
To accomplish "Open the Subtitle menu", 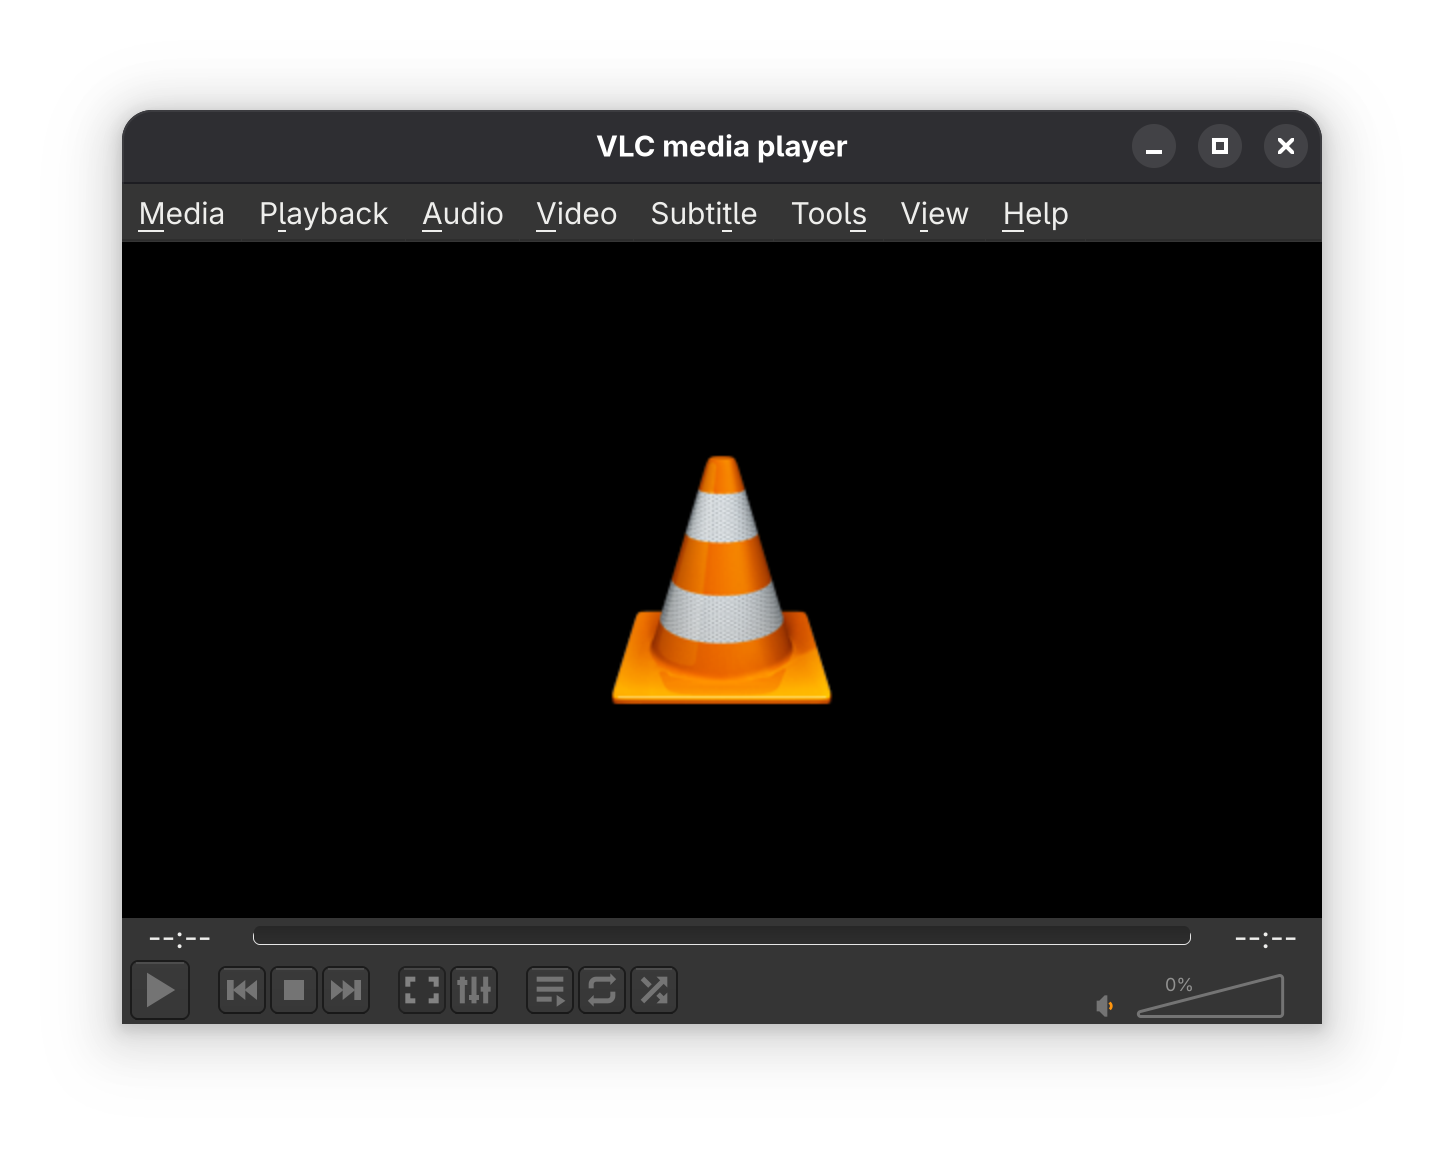I will [704, 214].
